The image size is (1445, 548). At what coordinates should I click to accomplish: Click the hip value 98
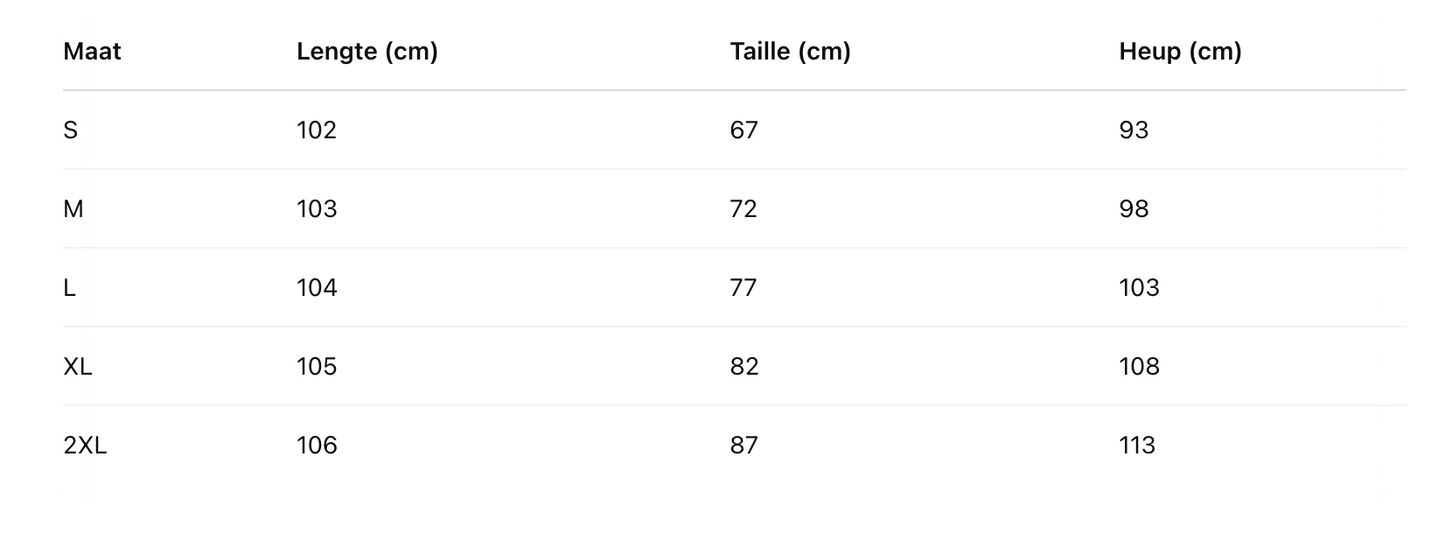point(1134,209)
